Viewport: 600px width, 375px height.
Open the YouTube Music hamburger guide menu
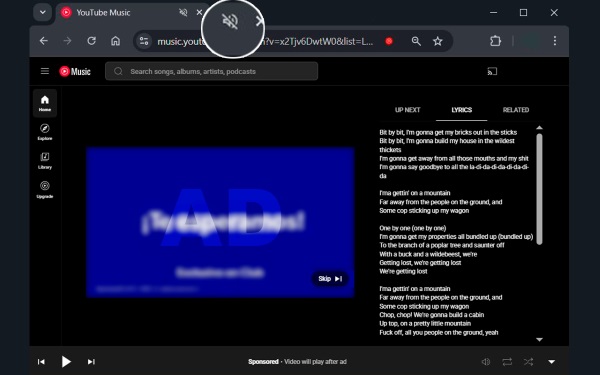pos(45,71)
